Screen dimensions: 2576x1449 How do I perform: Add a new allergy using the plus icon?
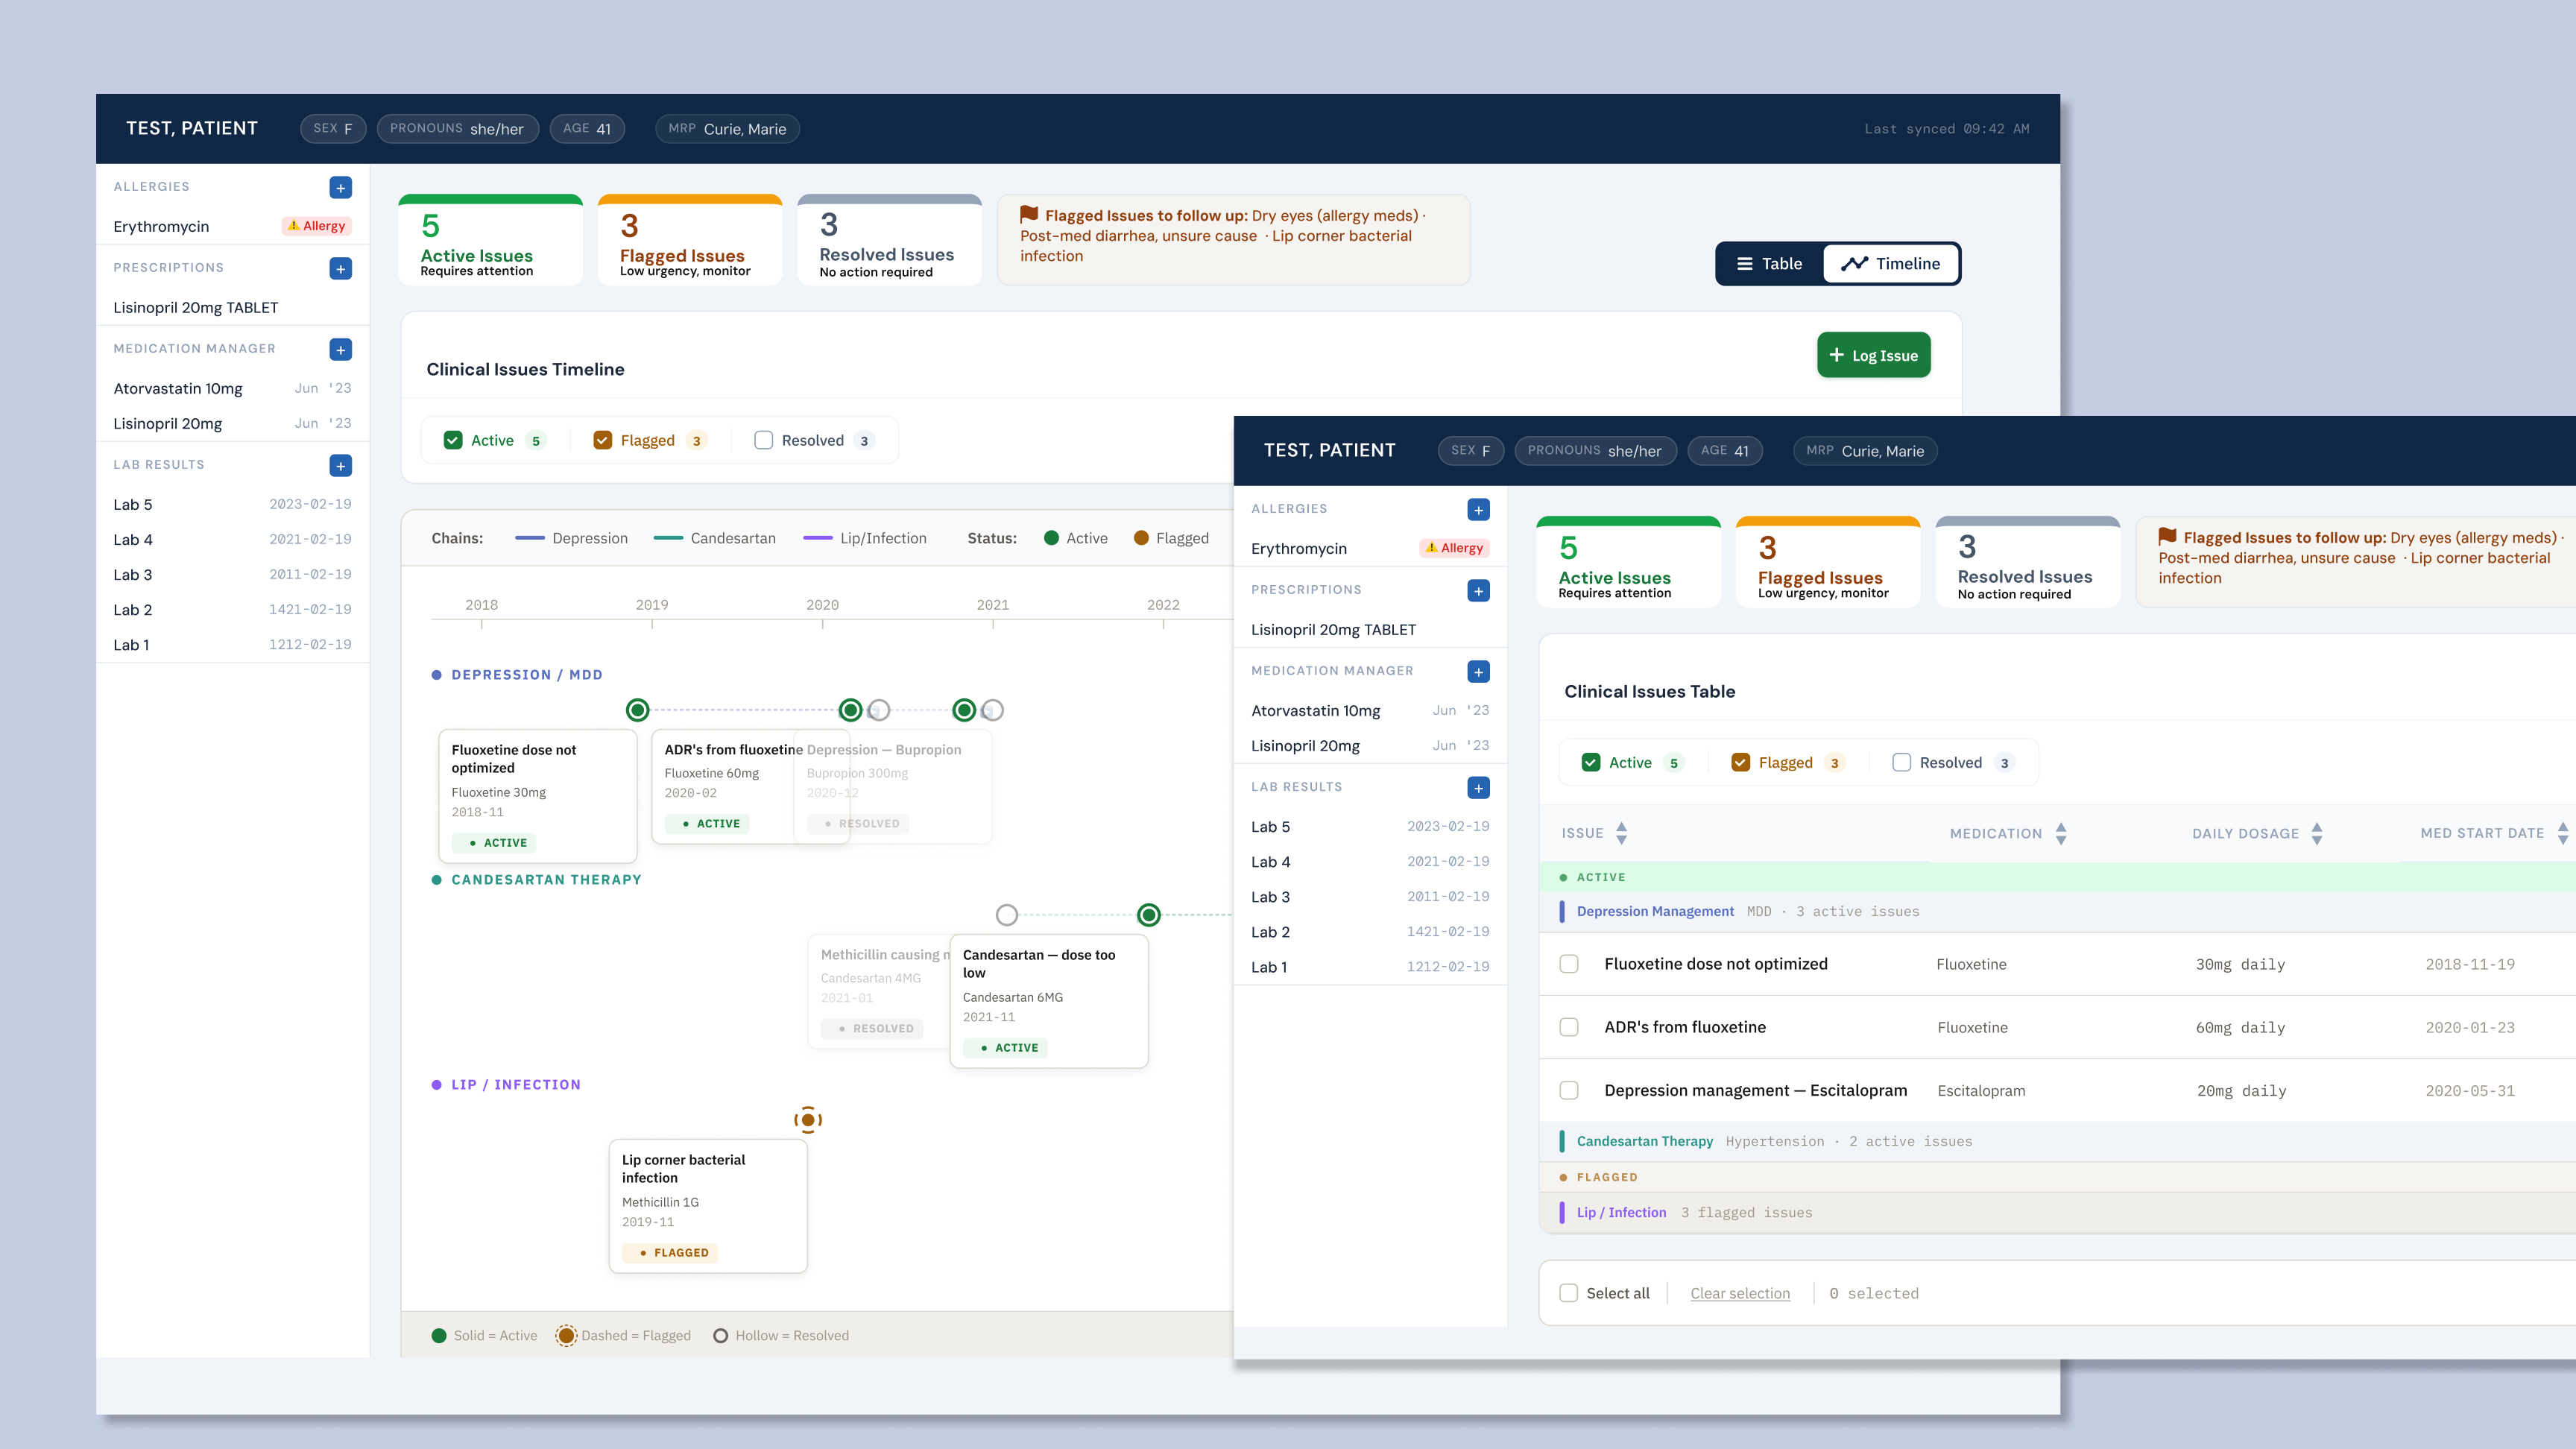click(340, 187)
